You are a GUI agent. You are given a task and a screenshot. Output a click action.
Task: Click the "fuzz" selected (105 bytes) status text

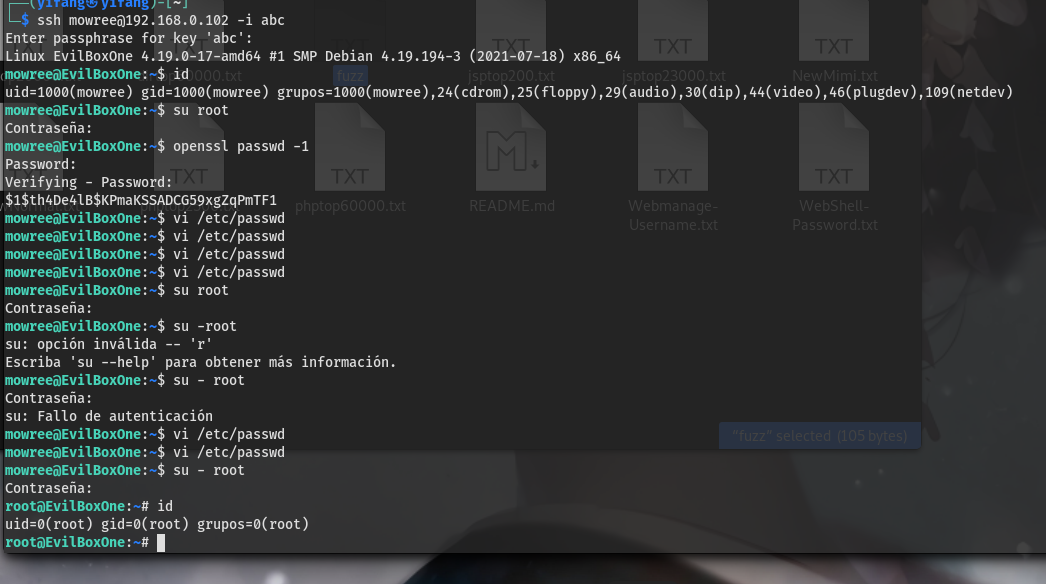point(819,436)
